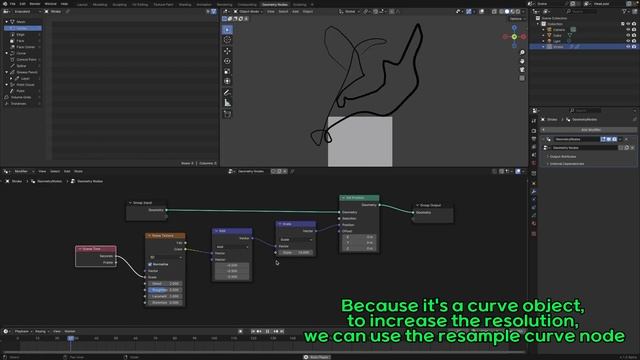
Task: Select the Select Box tool in viewport
Action: [x=227, y=30]
